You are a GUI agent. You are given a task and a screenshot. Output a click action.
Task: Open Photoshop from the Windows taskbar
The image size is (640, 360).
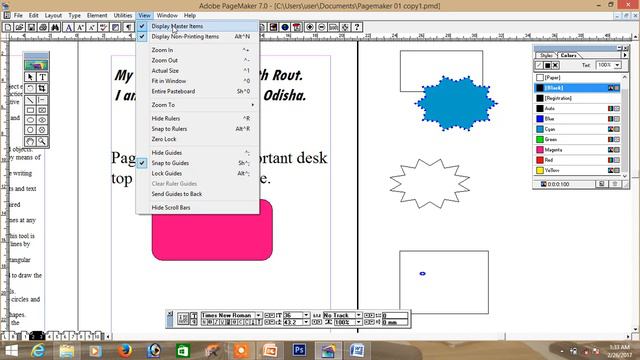point(299,351)
